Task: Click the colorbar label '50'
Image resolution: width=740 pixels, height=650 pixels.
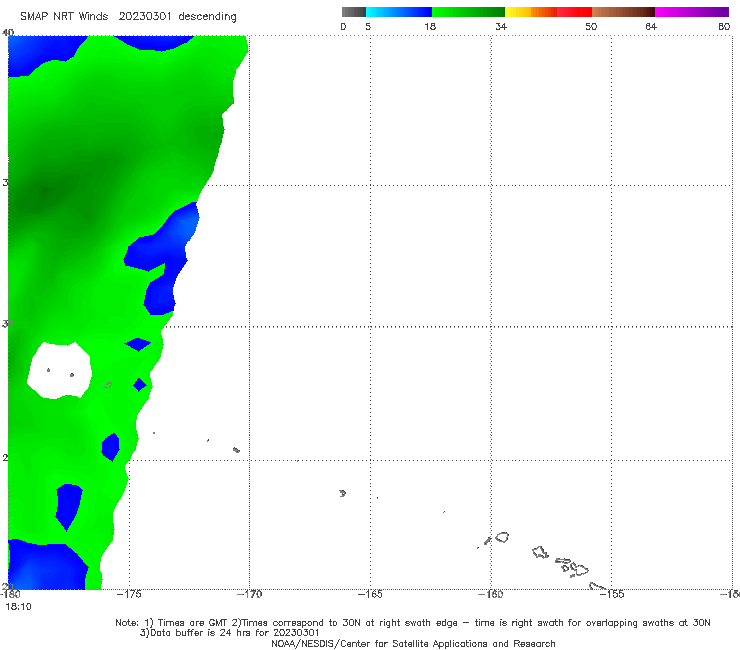Action: pyautogui.click(x=591, y=26)
